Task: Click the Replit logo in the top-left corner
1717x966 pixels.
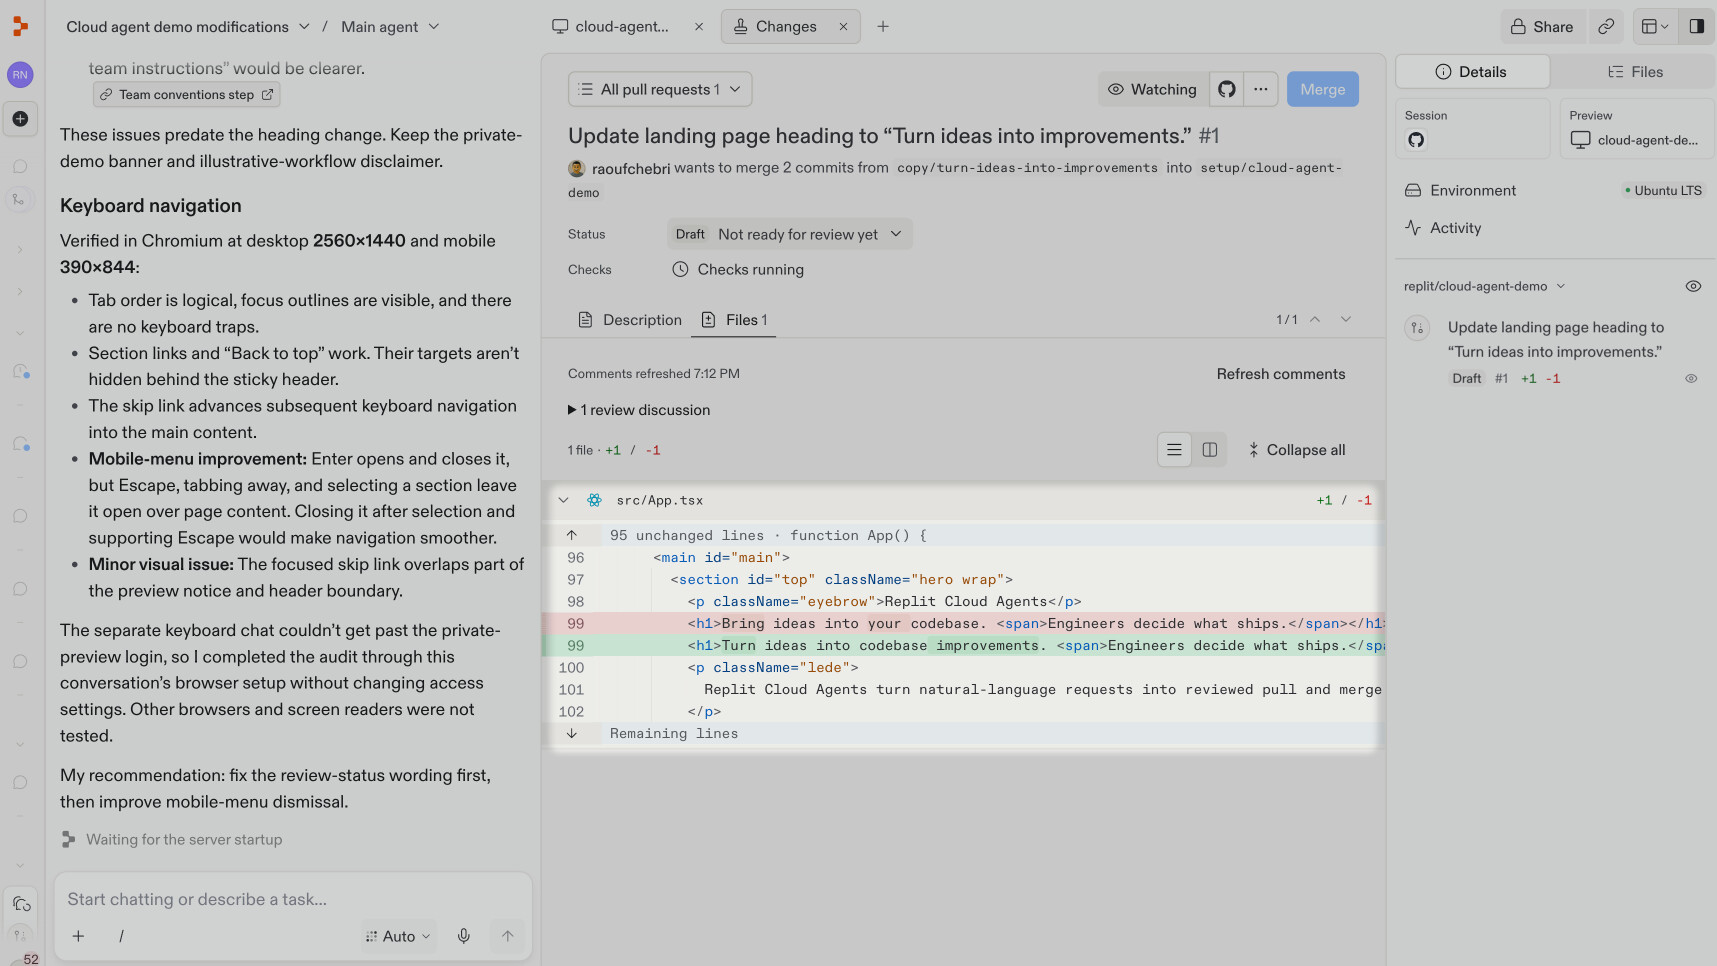Action: tap(20, 27)
